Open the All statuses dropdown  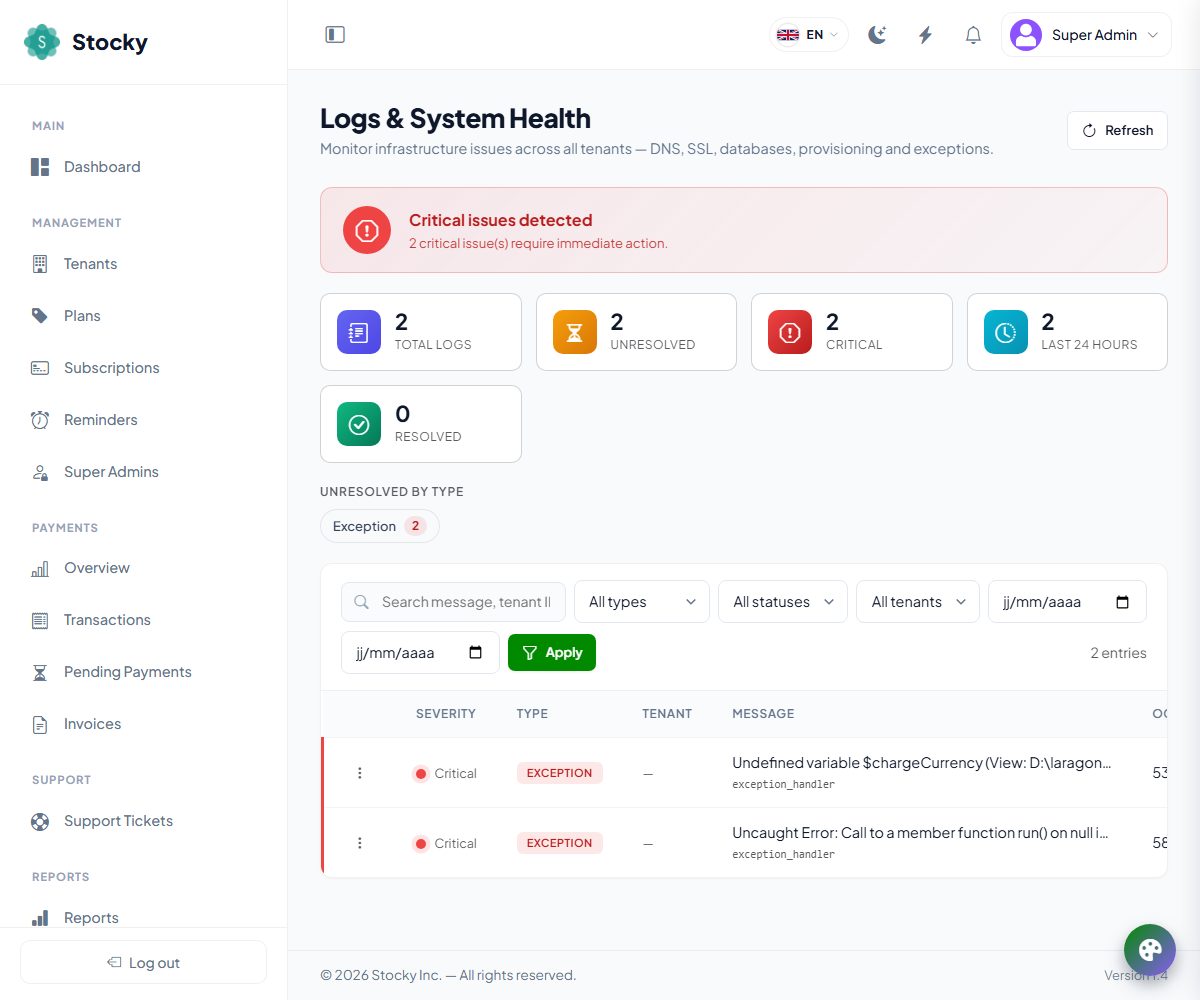[x=783, y=602]
